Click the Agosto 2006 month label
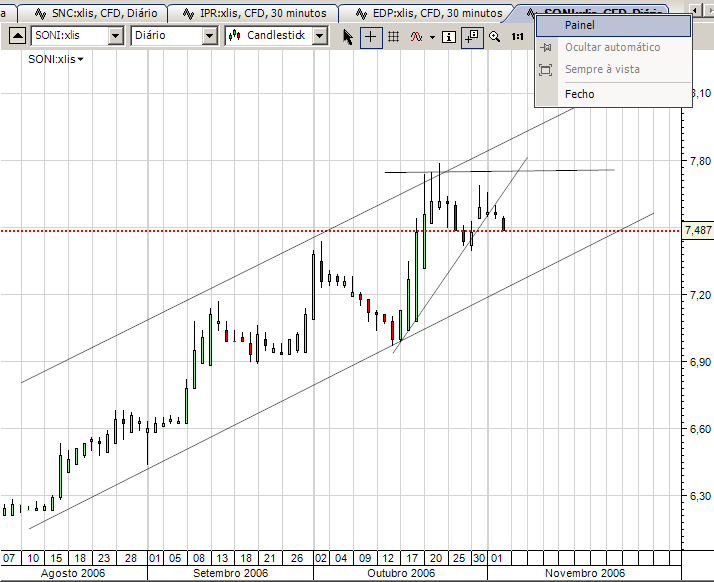This screenshot has height=582, width=714. pyautogui.click(x=73, y=573)
